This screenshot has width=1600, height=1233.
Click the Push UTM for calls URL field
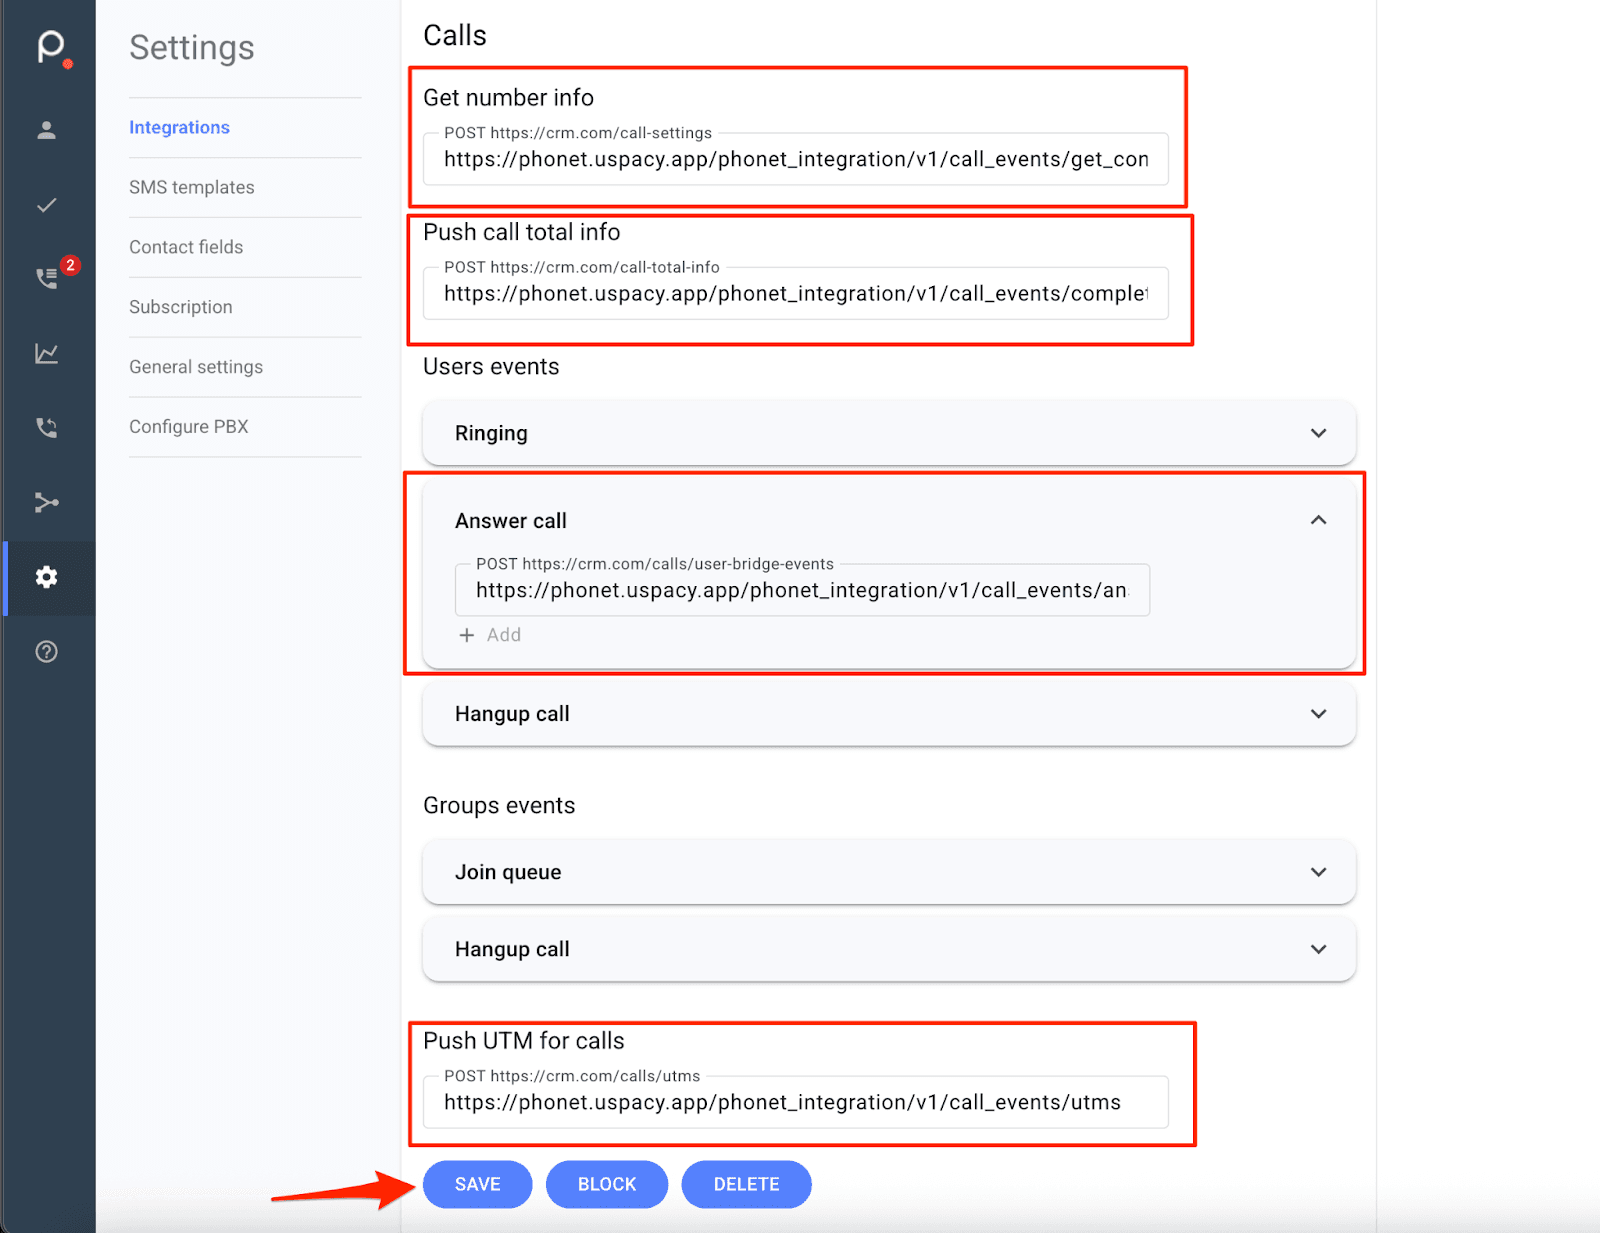[795, 1102]
